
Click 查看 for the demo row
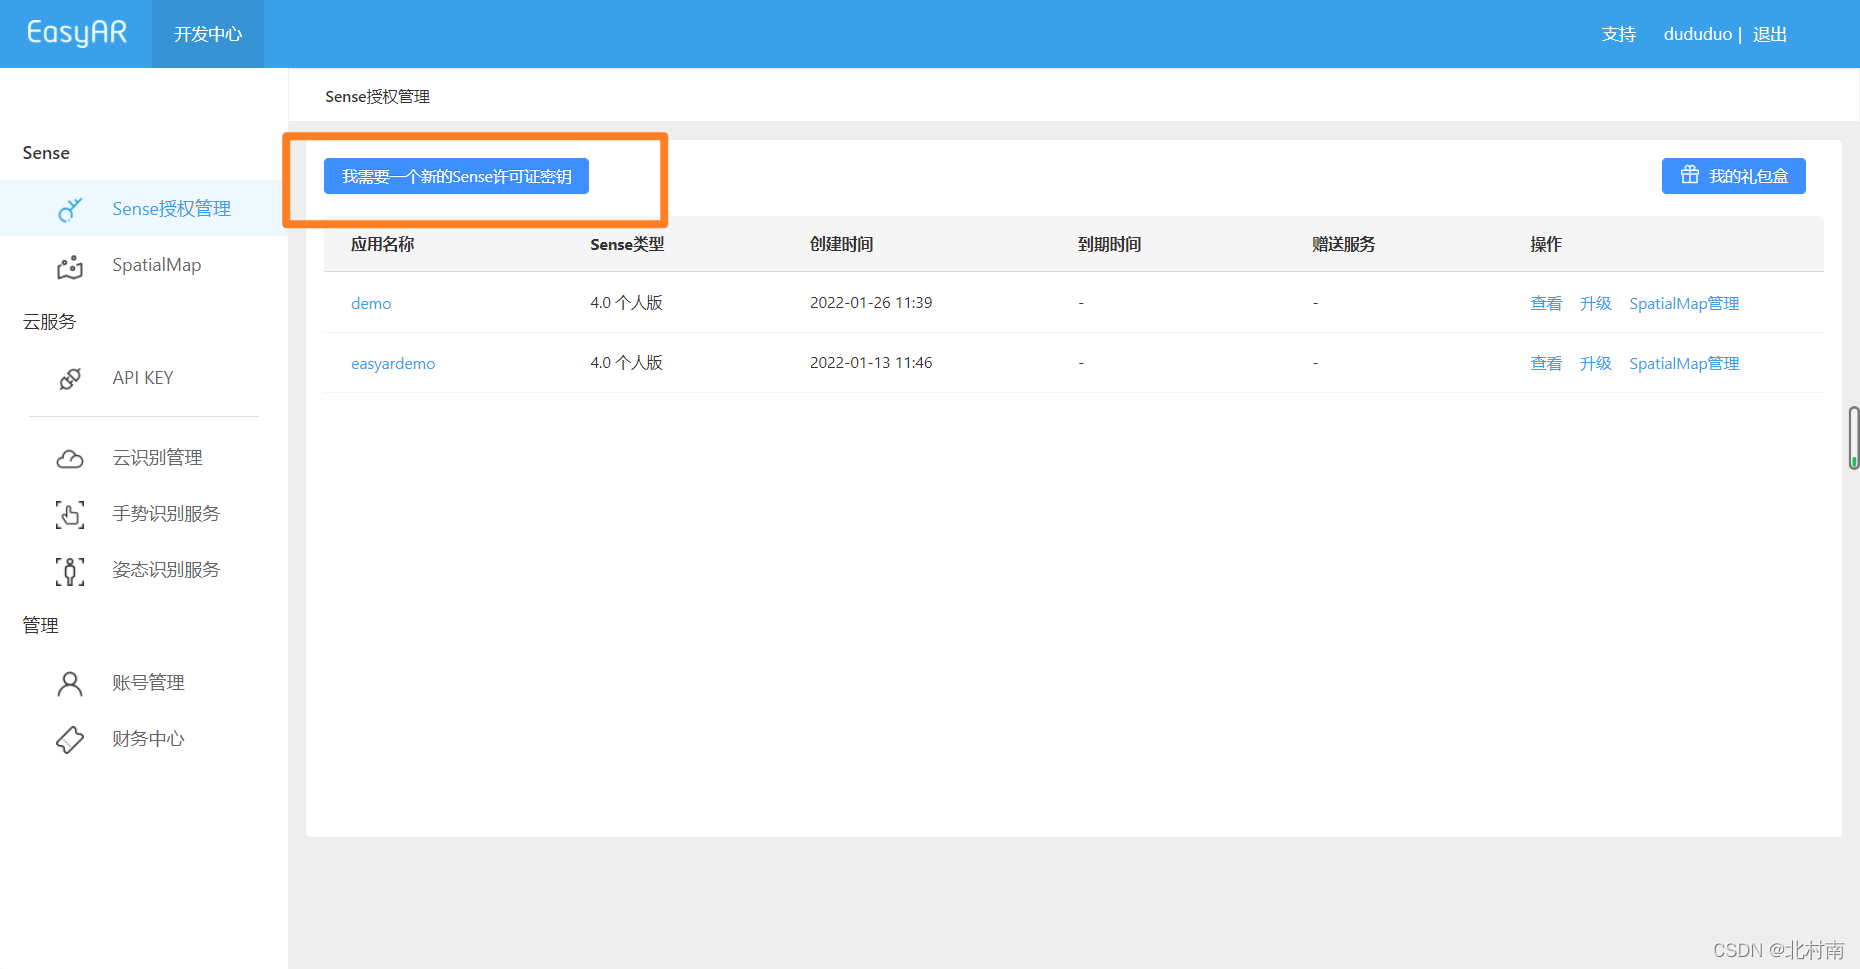(1546, 303)
